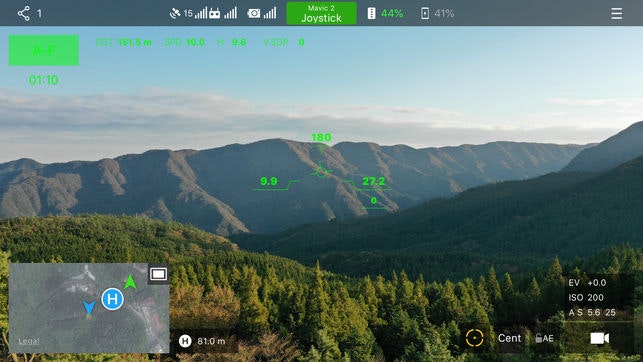Open the hamburger menu
The image size is (643, 362).
pyautogui.click(x=616, y=14)
